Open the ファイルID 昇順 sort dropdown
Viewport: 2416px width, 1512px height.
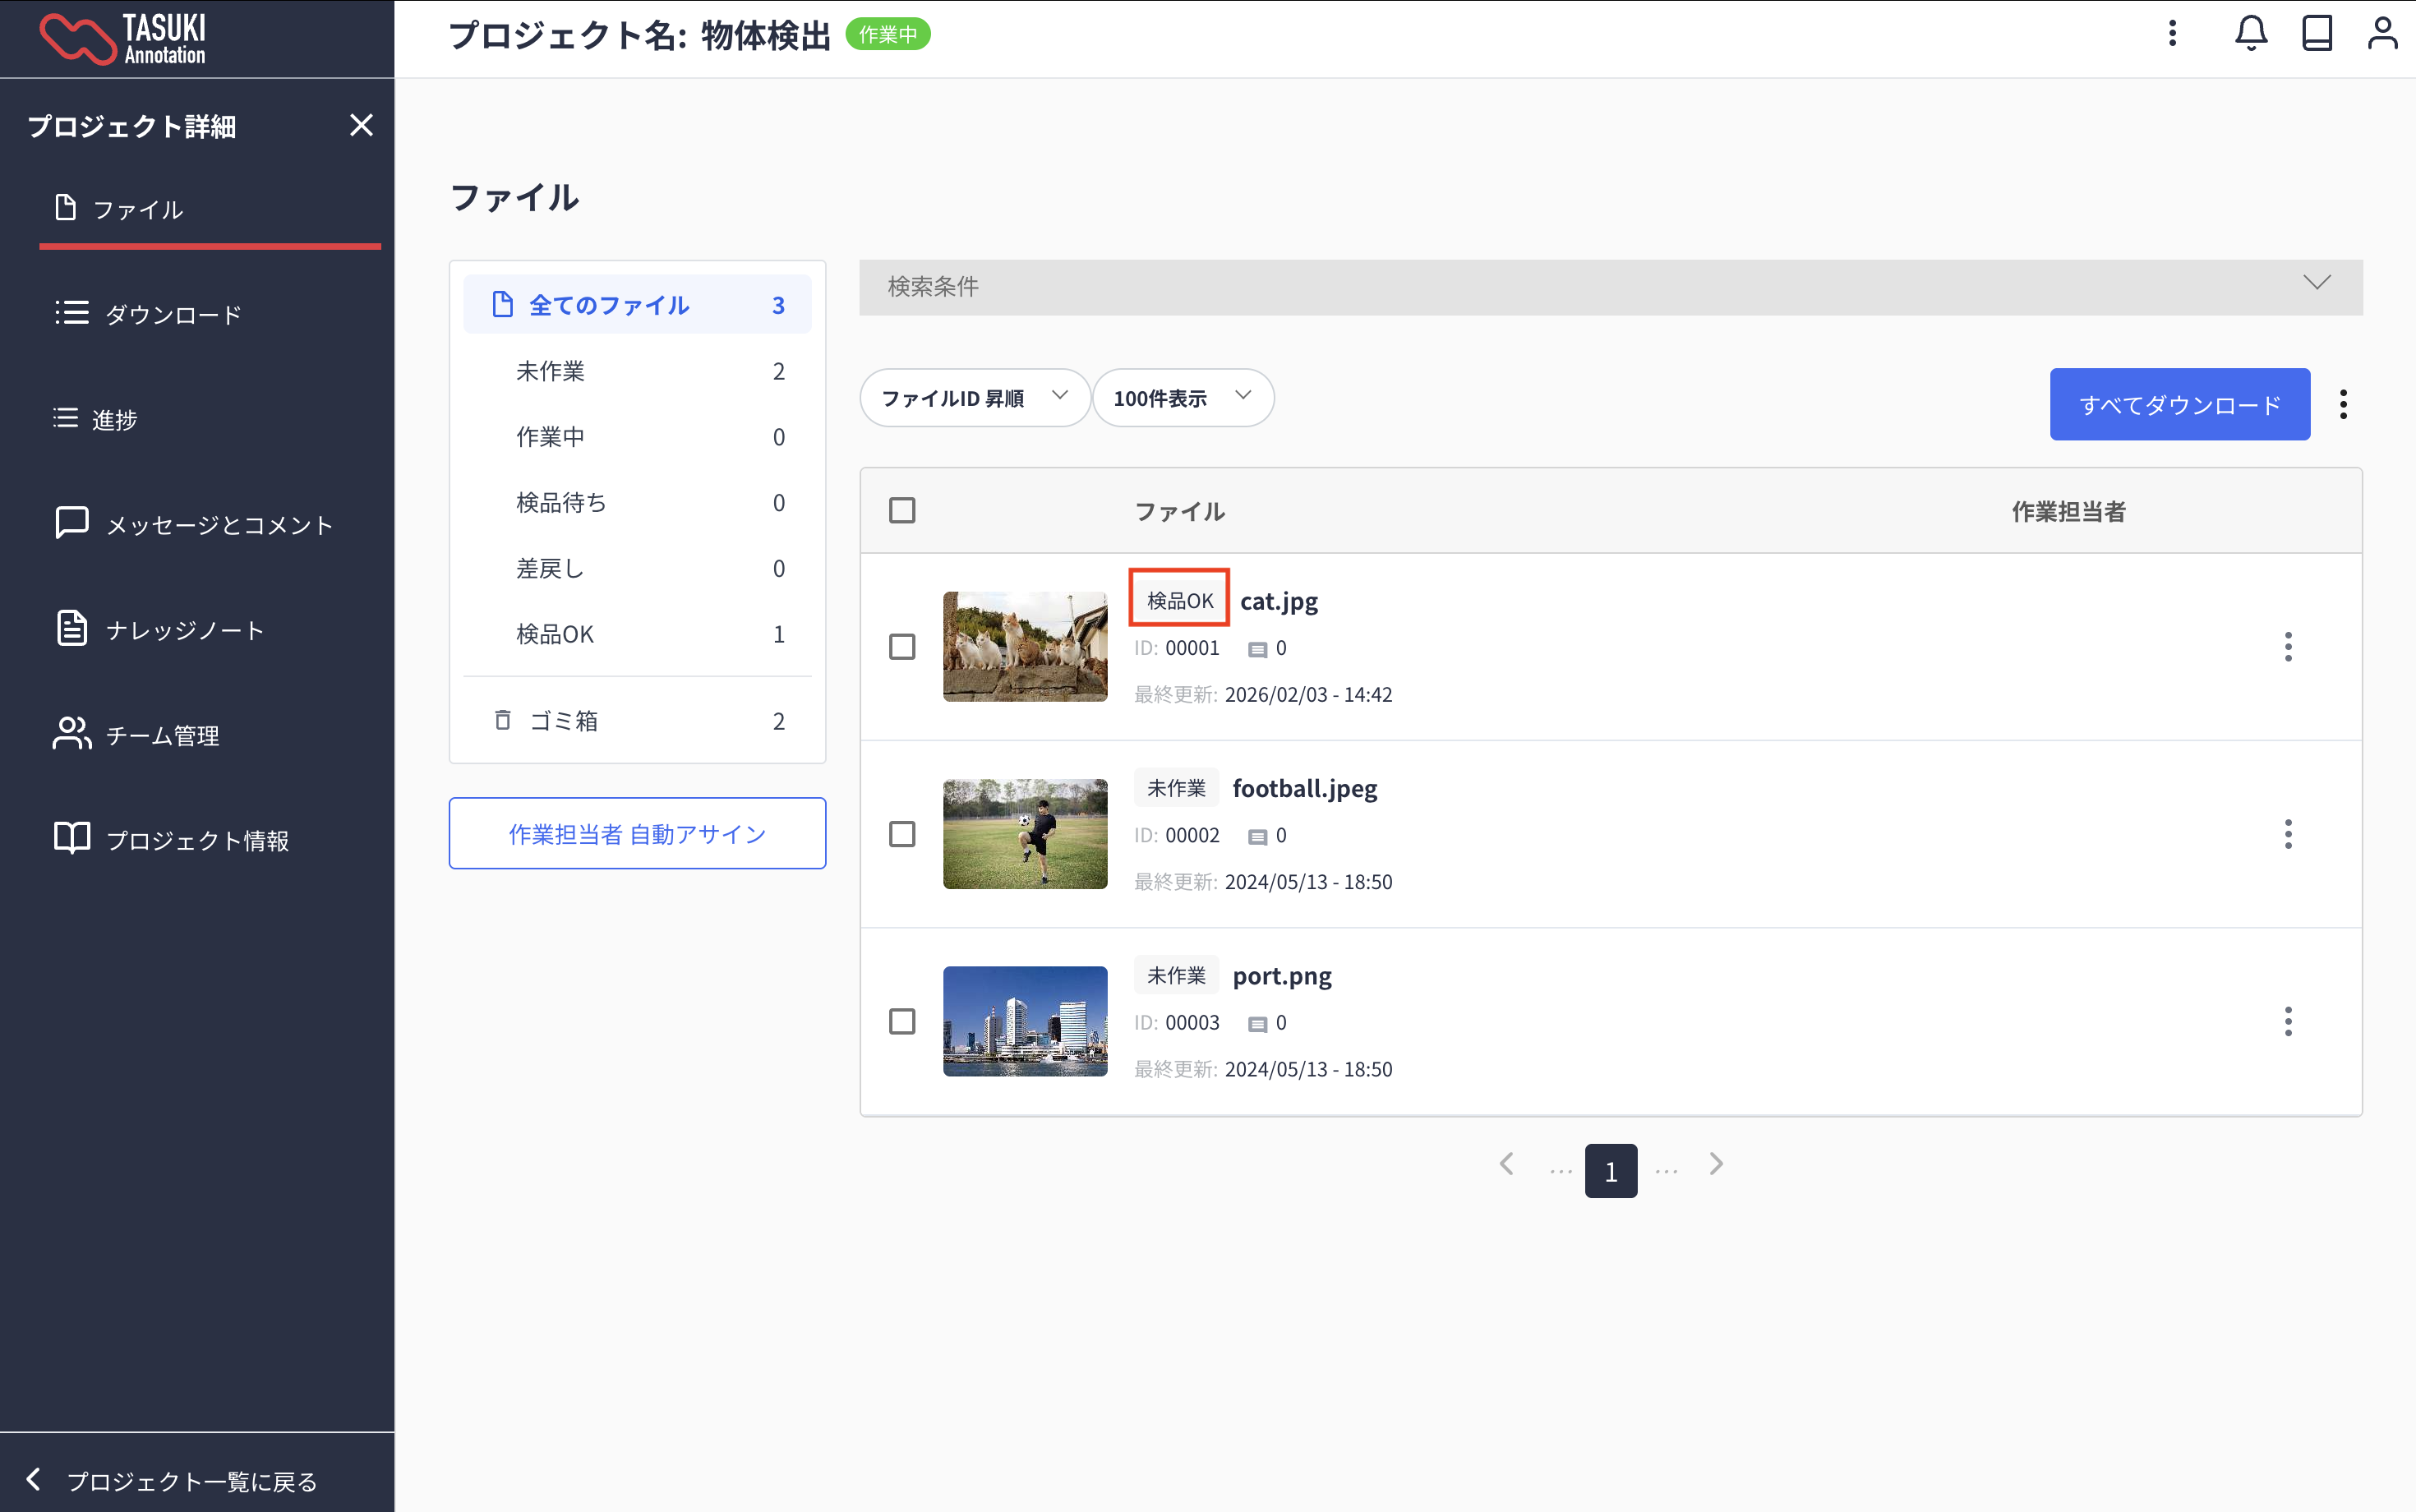click(974, 398)
